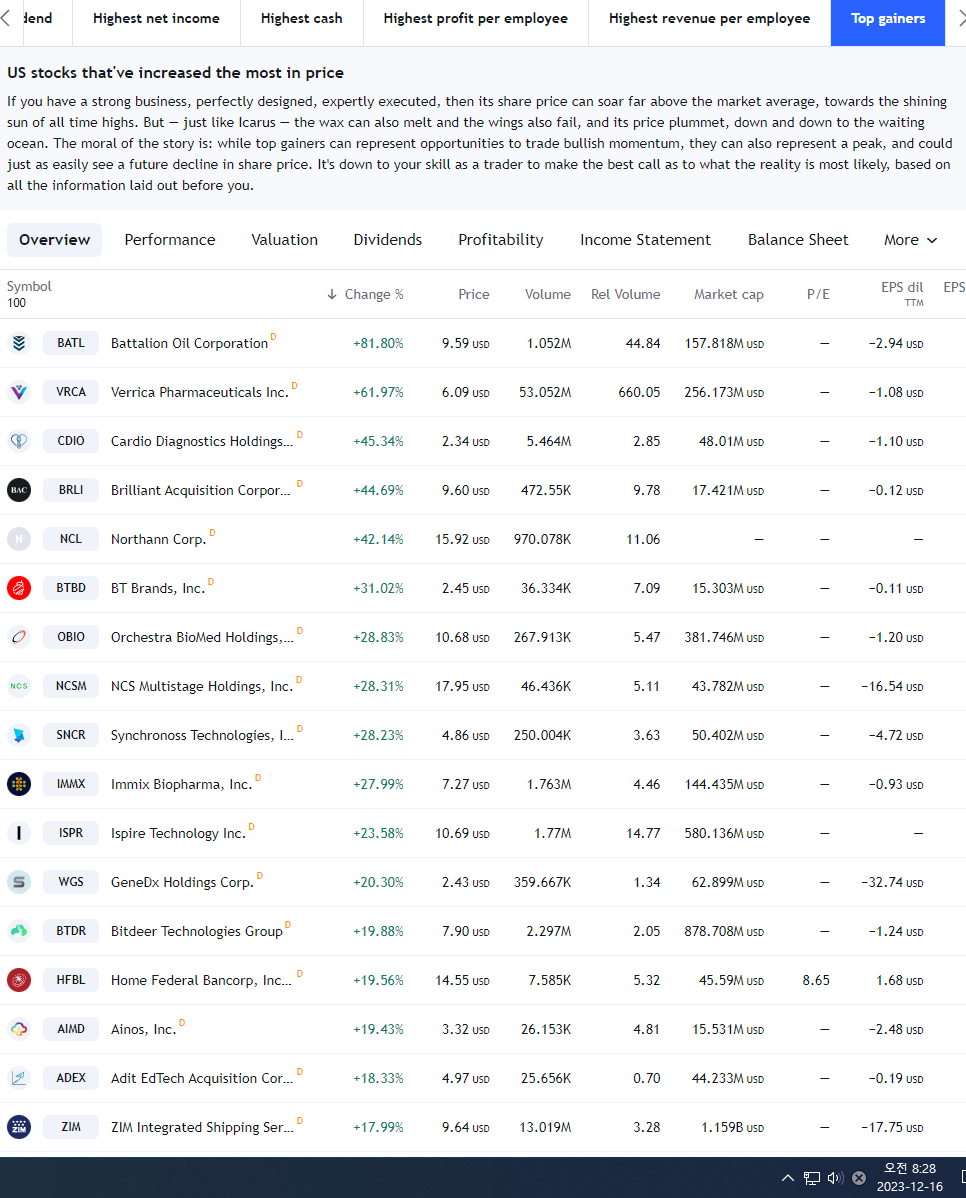Click the Cardio Diagnostics logo icon
Screen dimensions: 966x1198
(19, 441)
